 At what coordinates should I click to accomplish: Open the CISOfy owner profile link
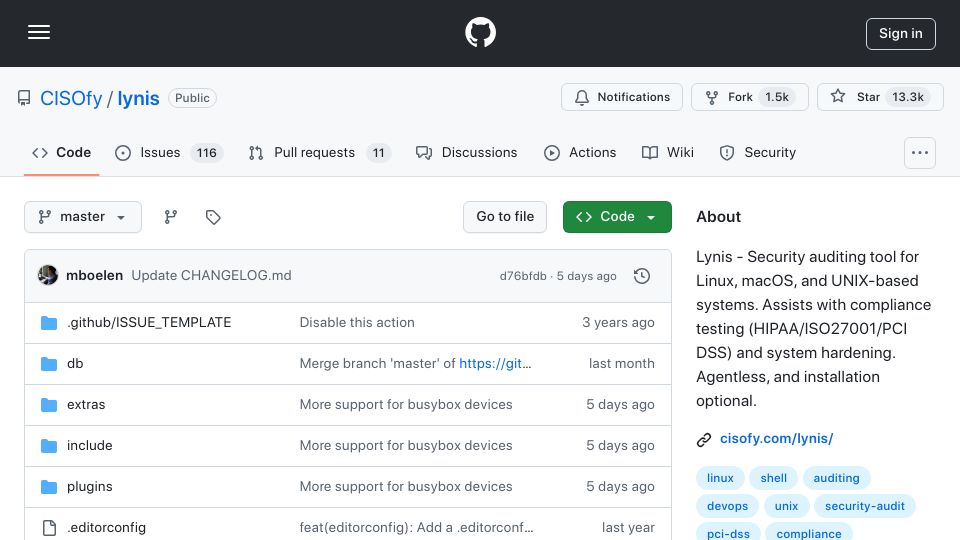tap(71, 98)
